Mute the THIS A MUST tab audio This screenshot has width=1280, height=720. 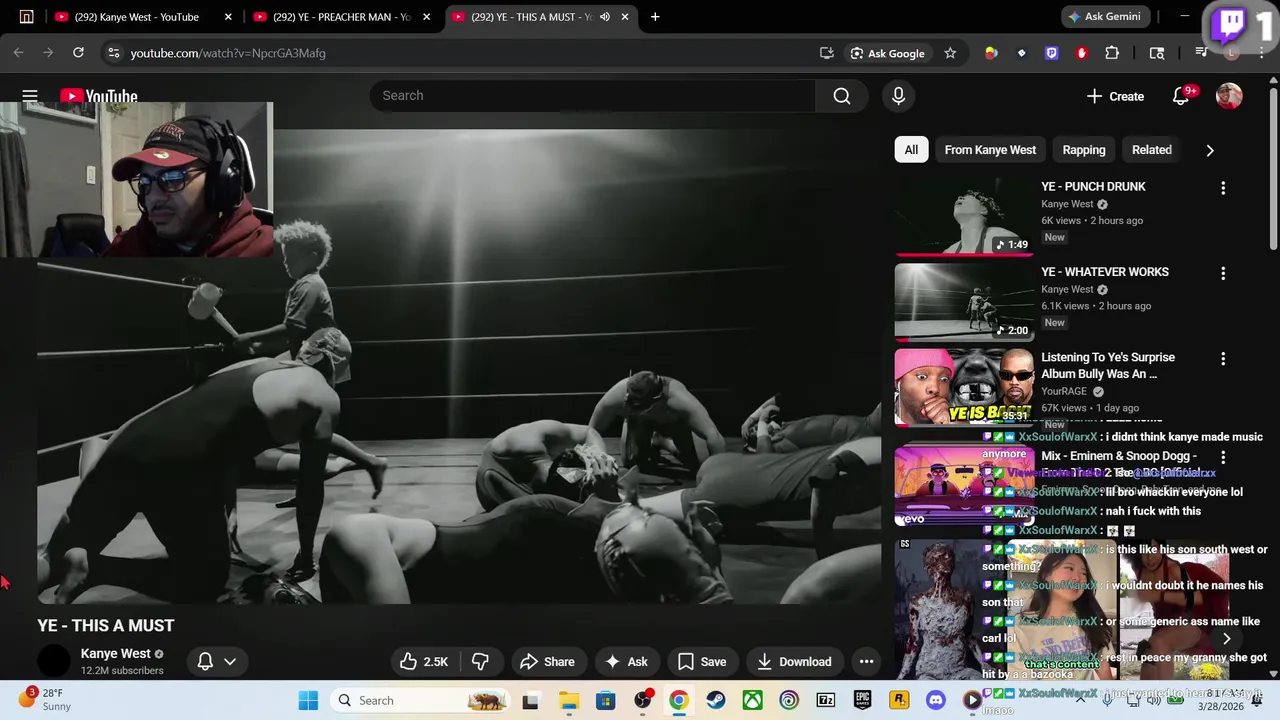click(604, 17)
